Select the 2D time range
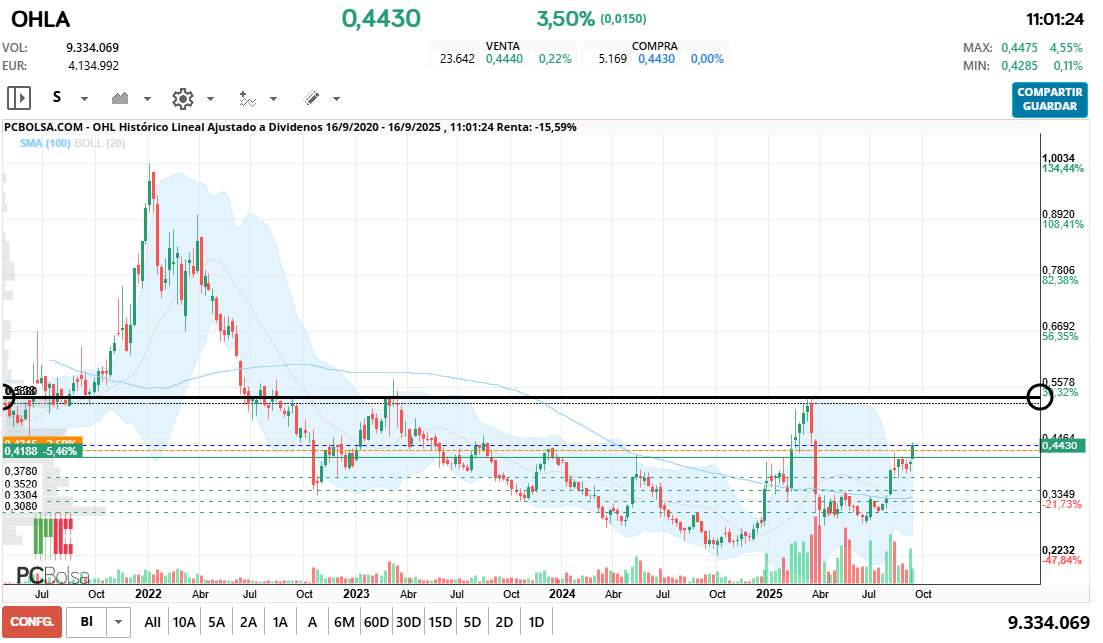 coord(504,622)
